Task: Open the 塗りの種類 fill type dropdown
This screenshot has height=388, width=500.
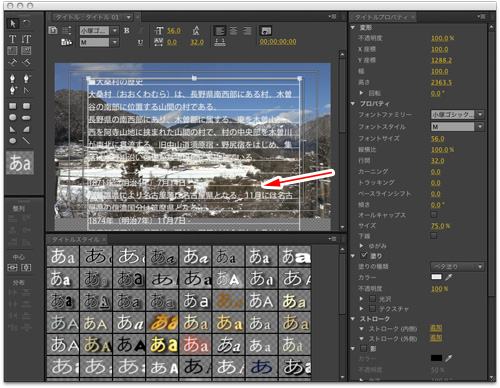Action: coord(457,266)
